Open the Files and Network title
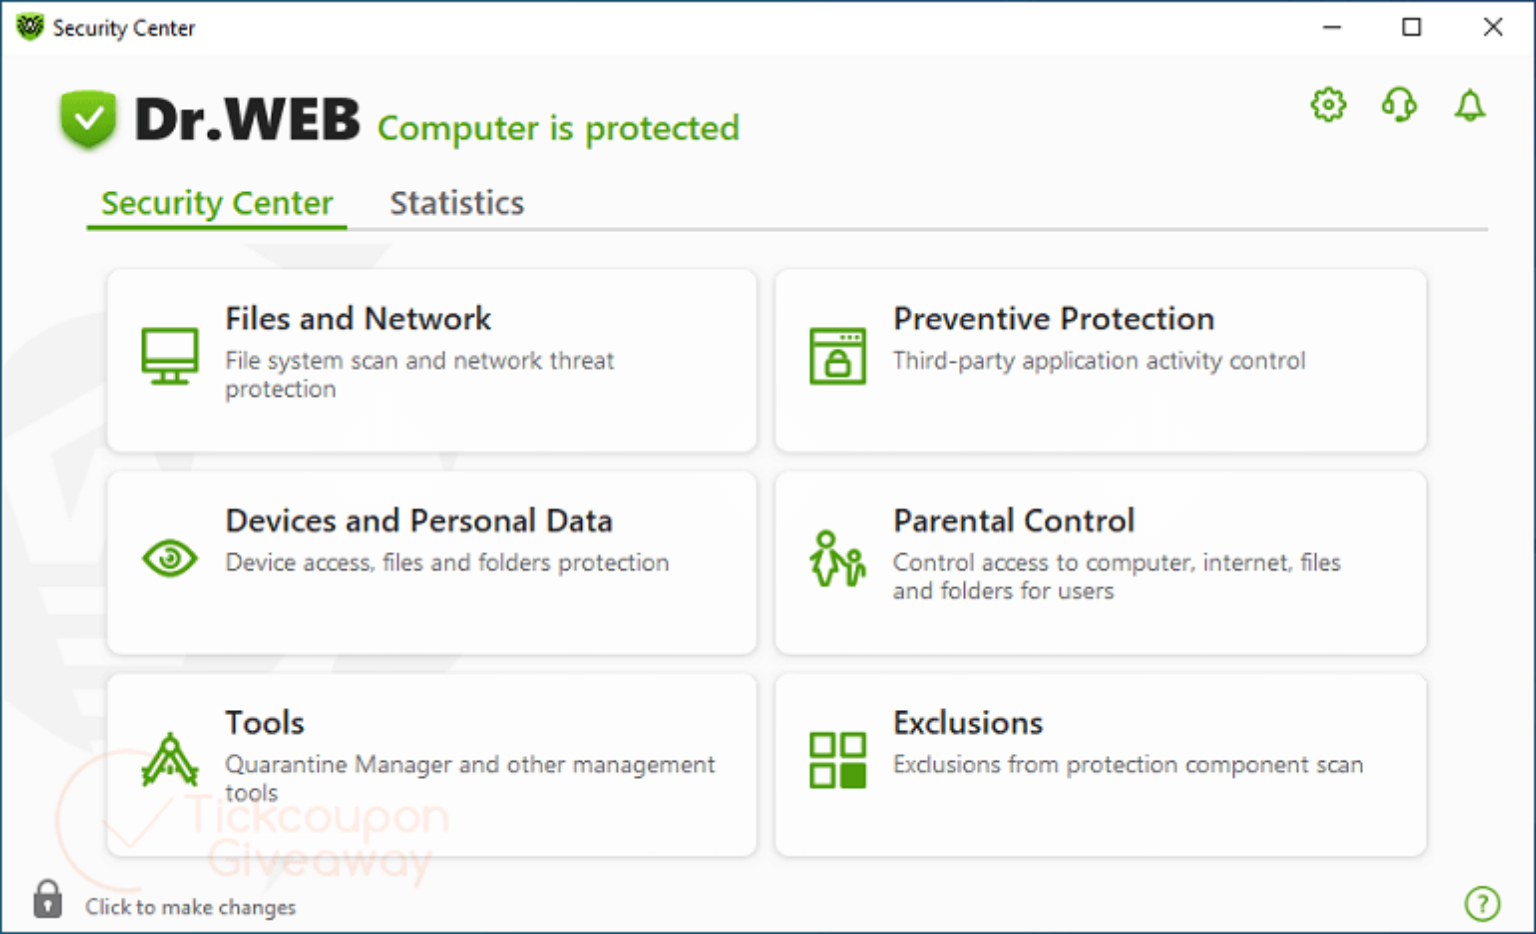Screen dimensions: 1536x934 (x=358, y=319)
